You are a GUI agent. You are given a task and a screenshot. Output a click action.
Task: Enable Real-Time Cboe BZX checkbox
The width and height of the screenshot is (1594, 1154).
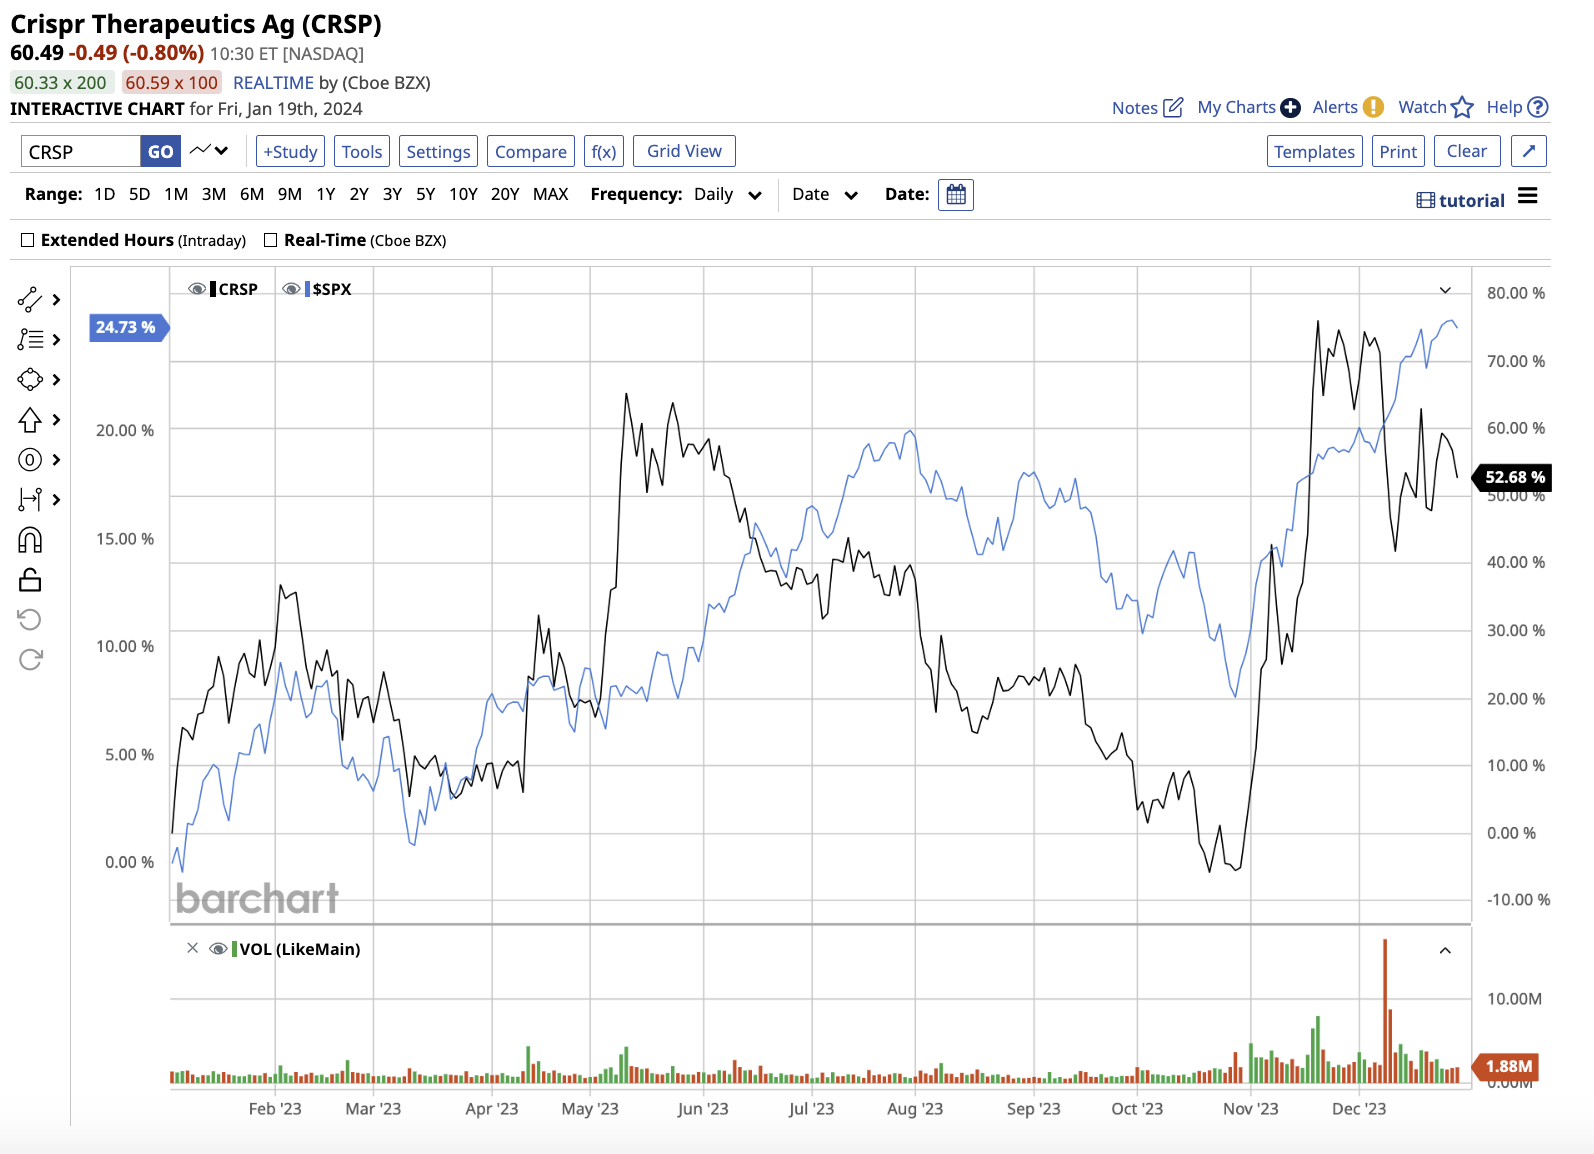point(270,240)
